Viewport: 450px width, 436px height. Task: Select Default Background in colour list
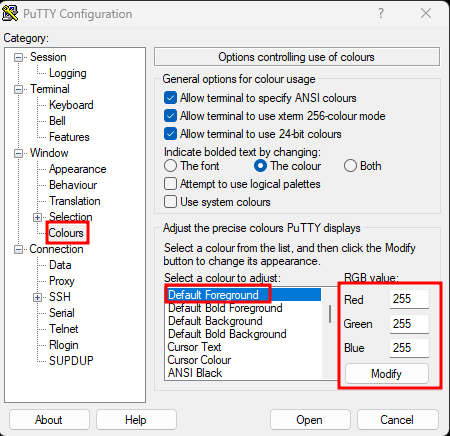point(243,321)
